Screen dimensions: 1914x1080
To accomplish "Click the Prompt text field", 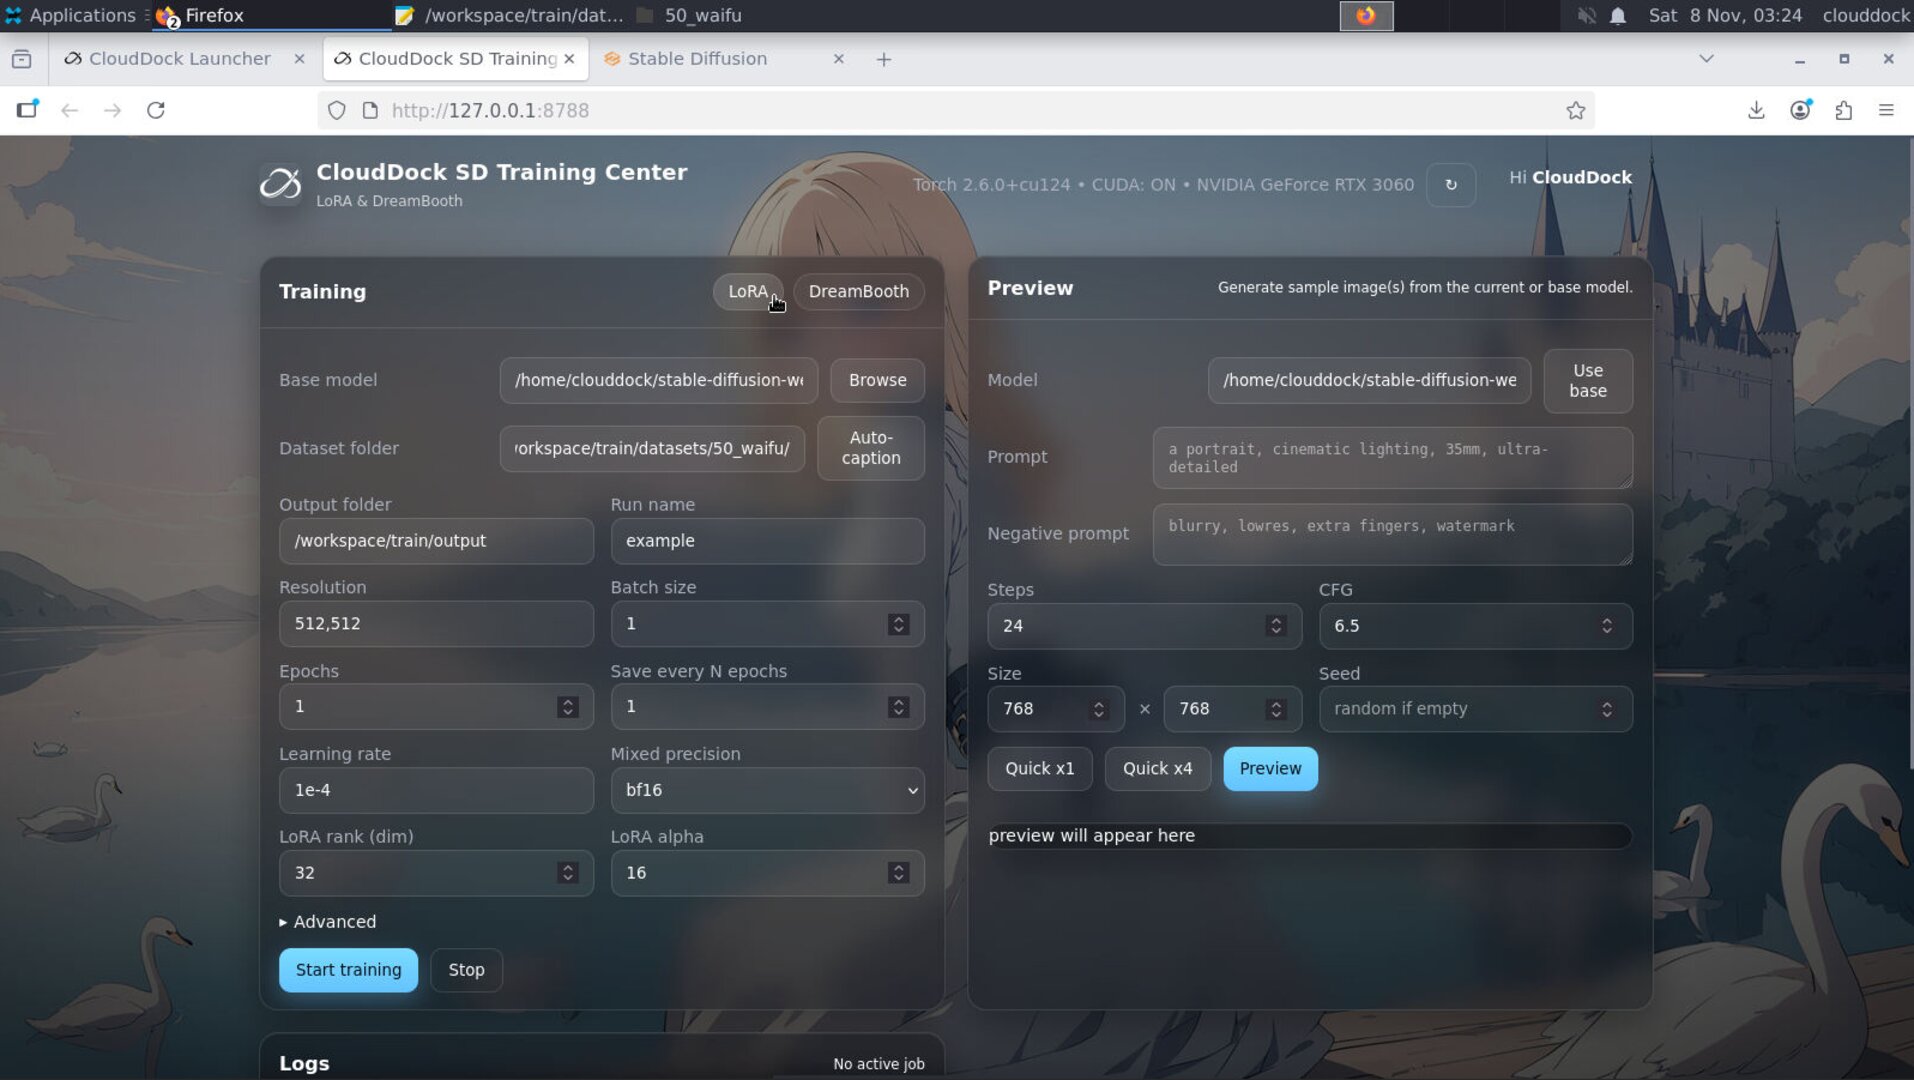I will [1391, 458].
